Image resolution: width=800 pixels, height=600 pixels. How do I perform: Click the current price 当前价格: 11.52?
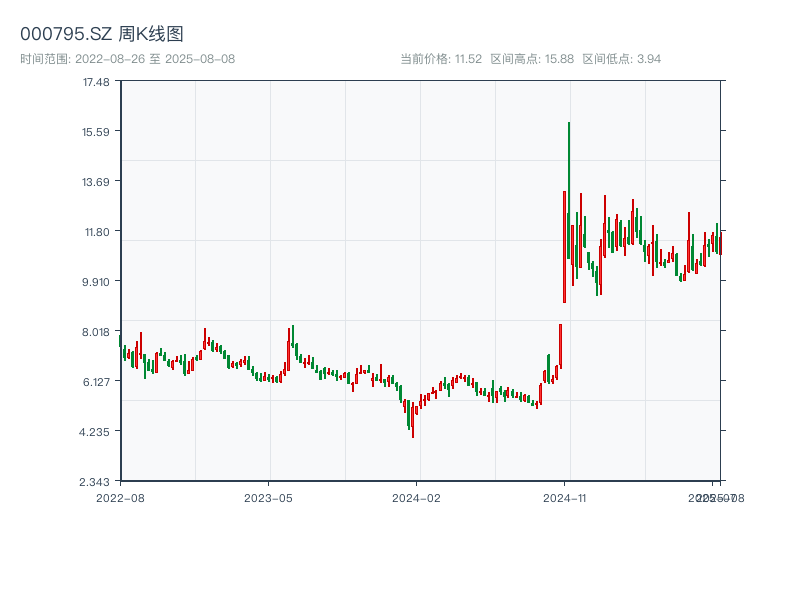(x=441, y=59)
